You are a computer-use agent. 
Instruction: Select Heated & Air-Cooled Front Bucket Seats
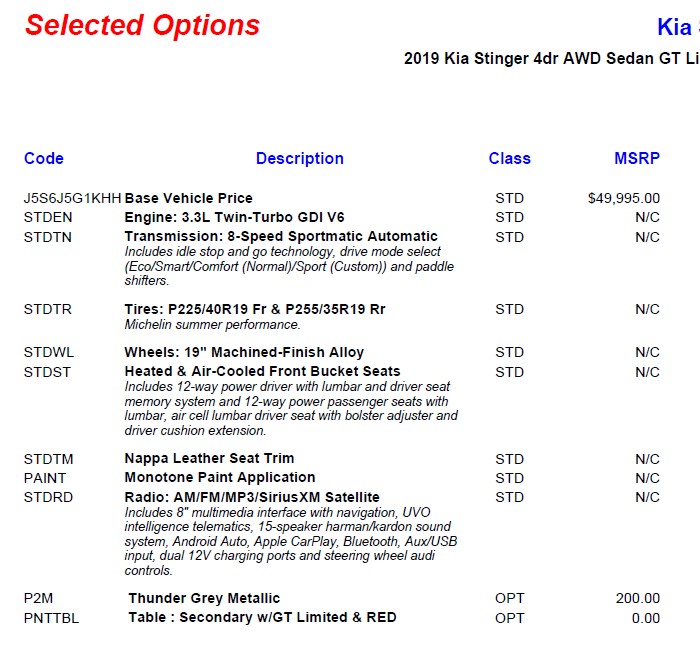pyautogui.click(x=262, y=372)
